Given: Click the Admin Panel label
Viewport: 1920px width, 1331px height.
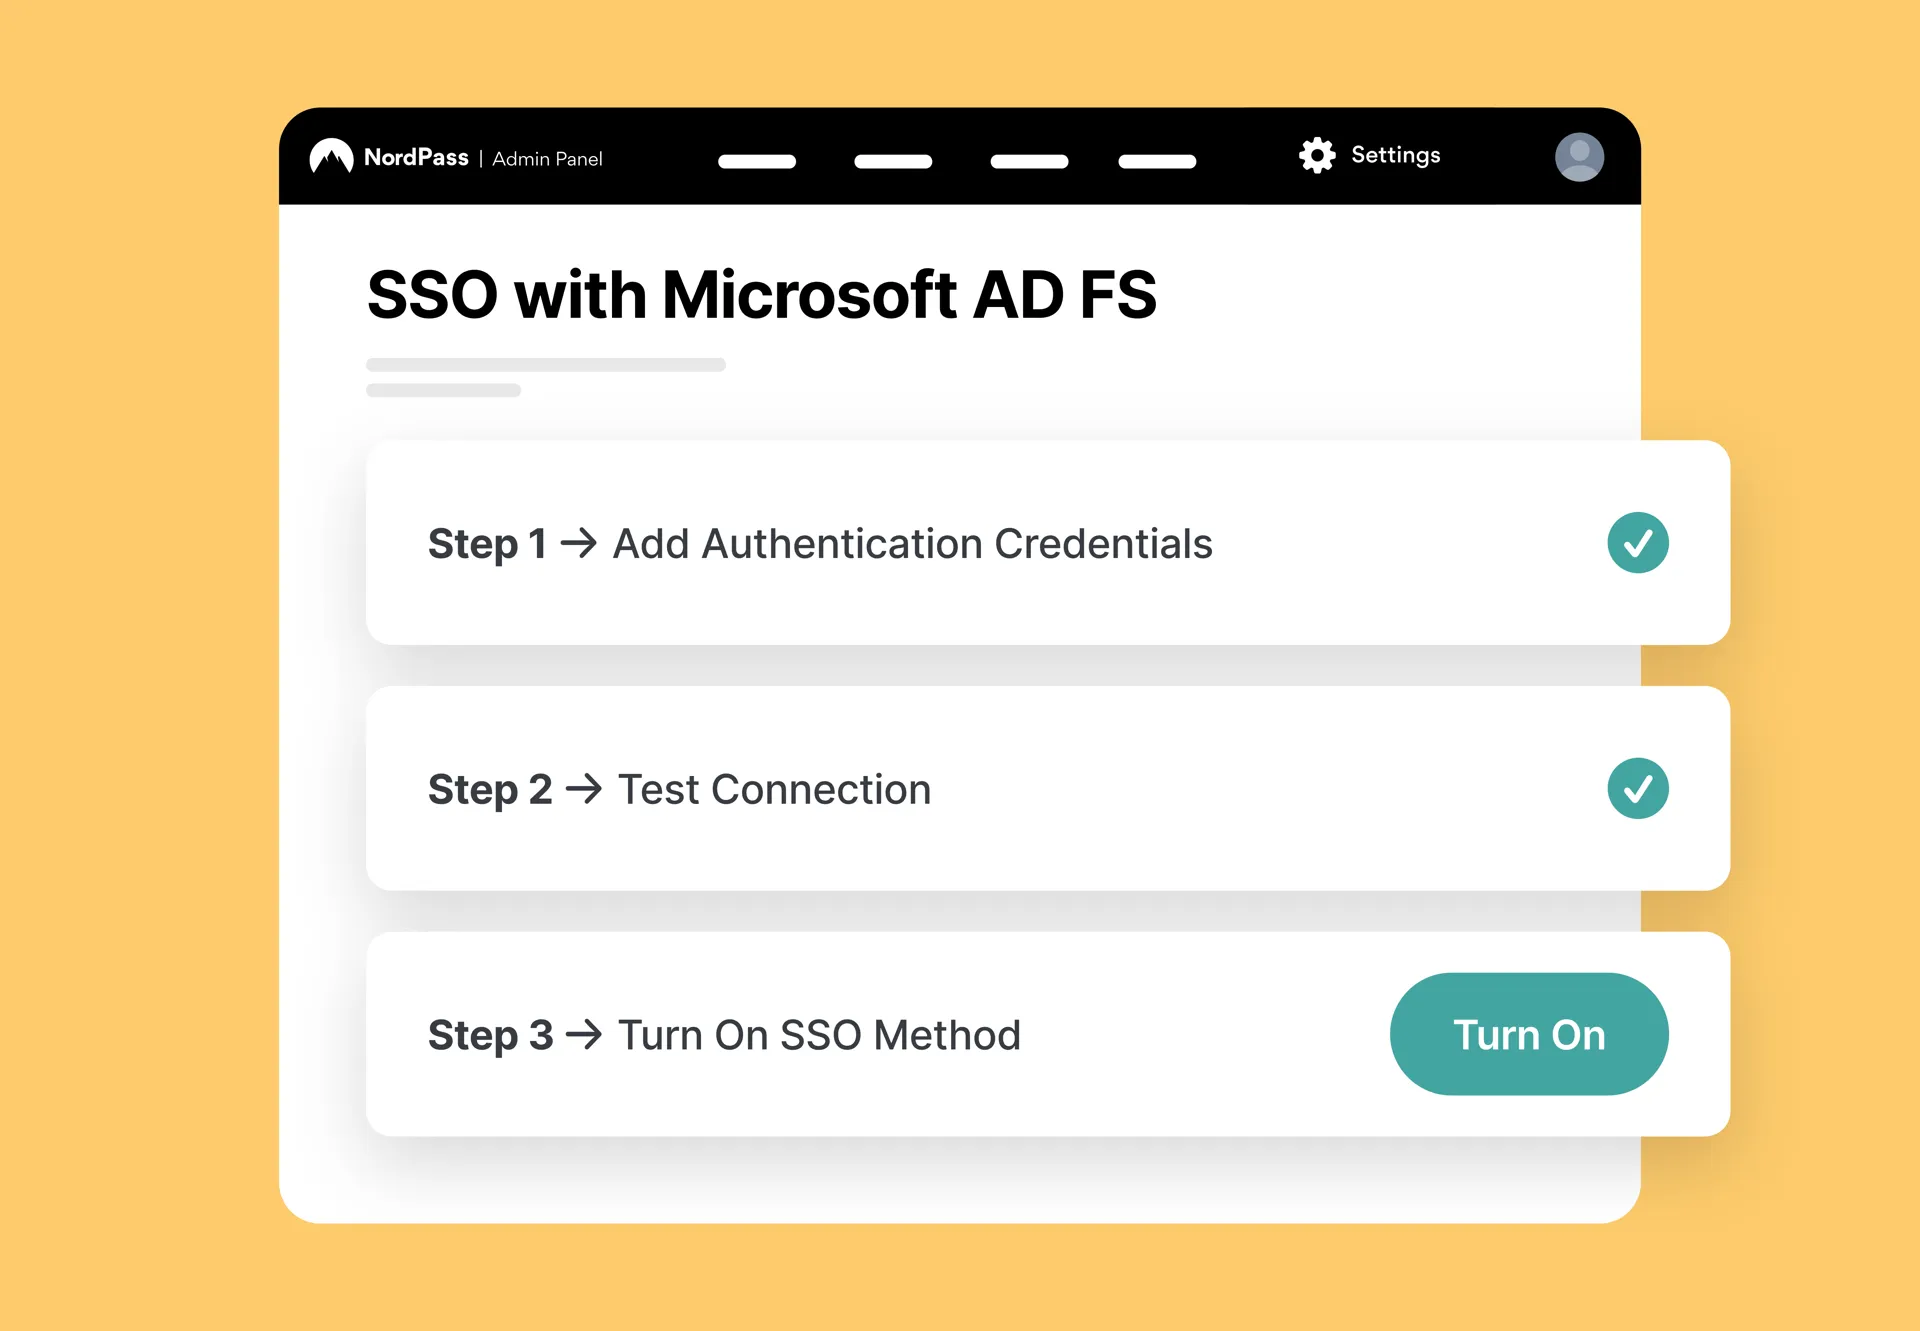Looking at the screenshot, I should (547, 159).
